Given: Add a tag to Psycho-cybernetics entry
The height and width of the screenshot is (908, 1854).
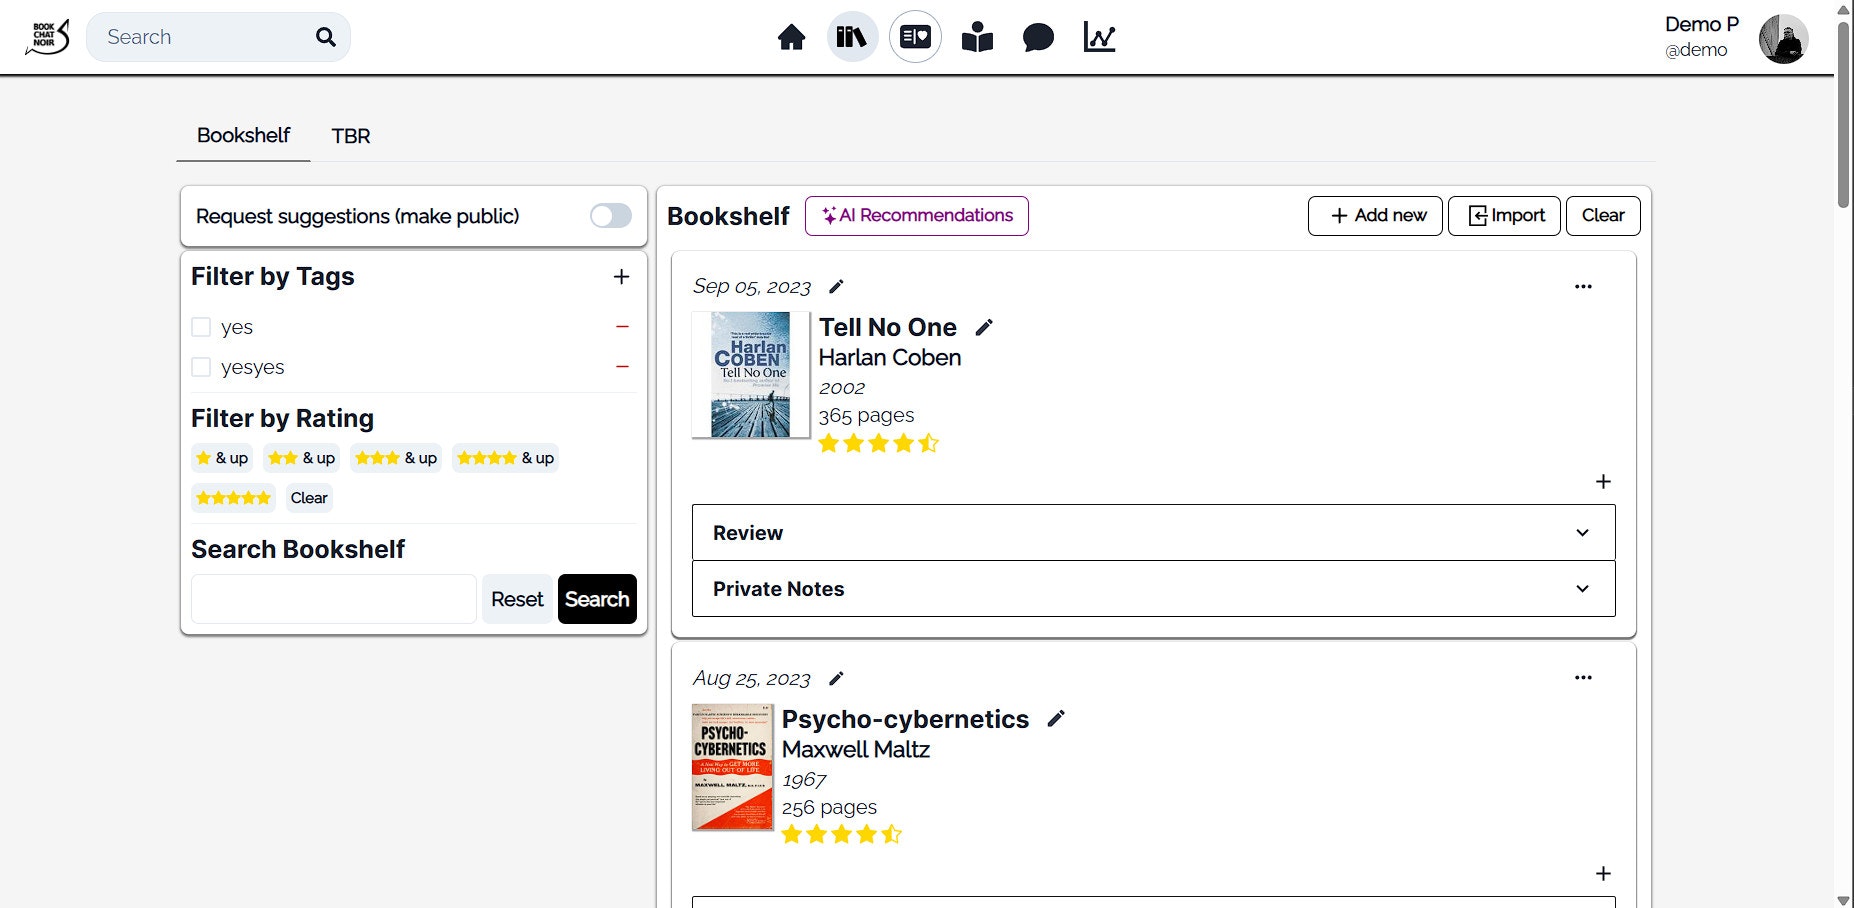Looking at the screenshot, I should click(x=1603, y=874).
